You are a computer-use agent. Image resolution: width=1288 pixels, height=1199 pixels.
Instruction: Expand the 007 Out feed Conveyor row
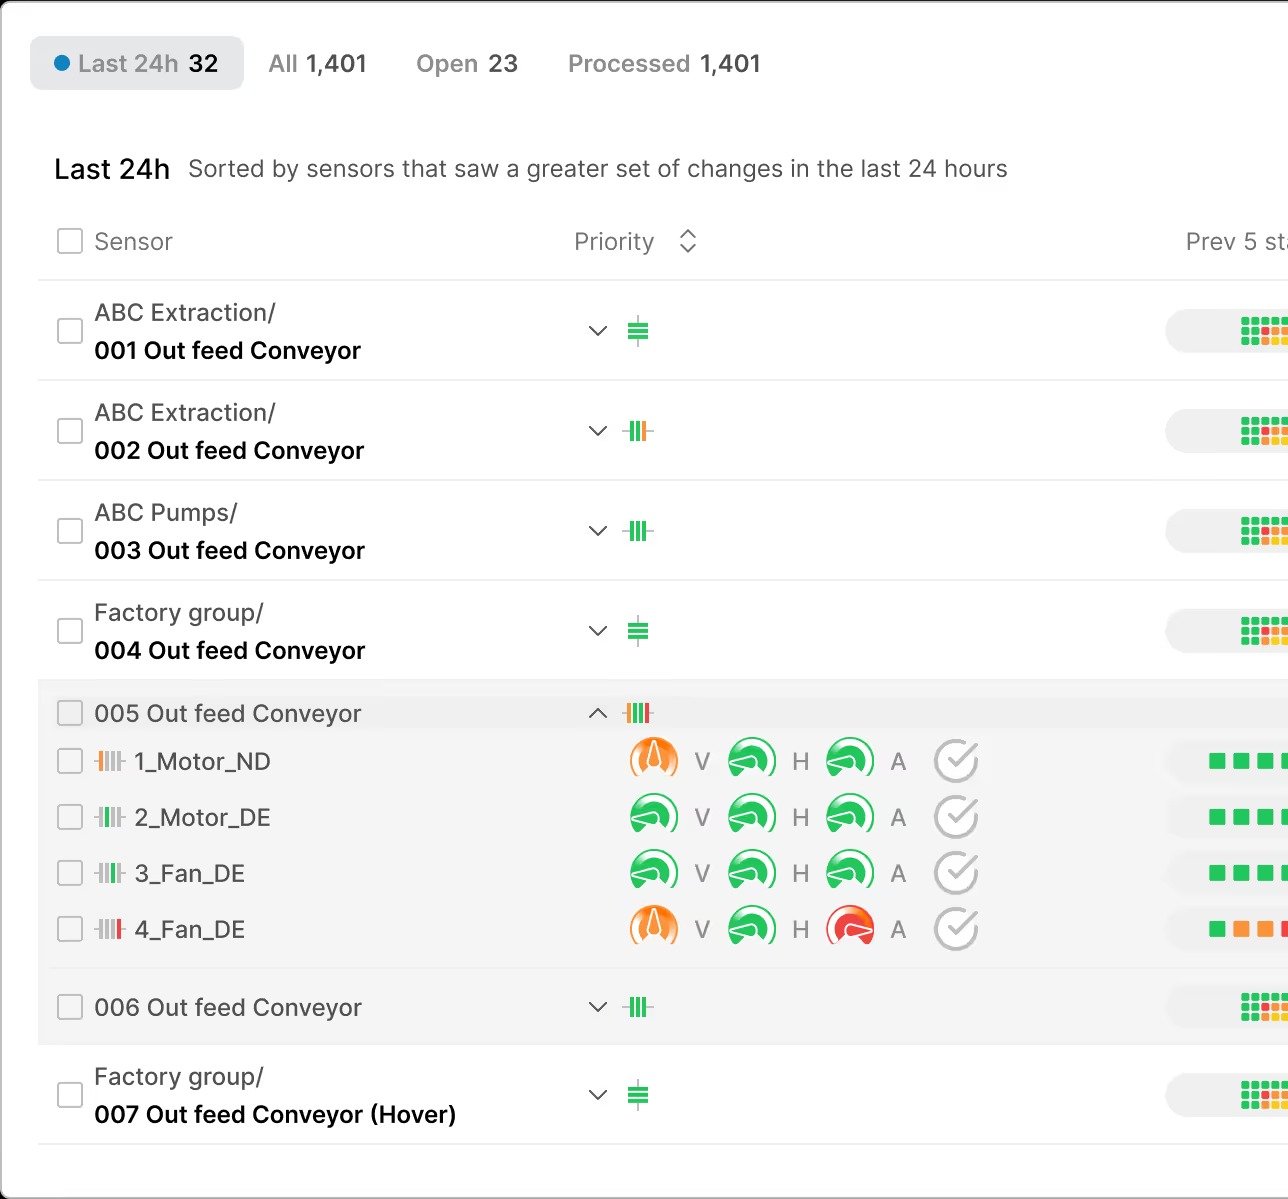[x=598, y=1095]
